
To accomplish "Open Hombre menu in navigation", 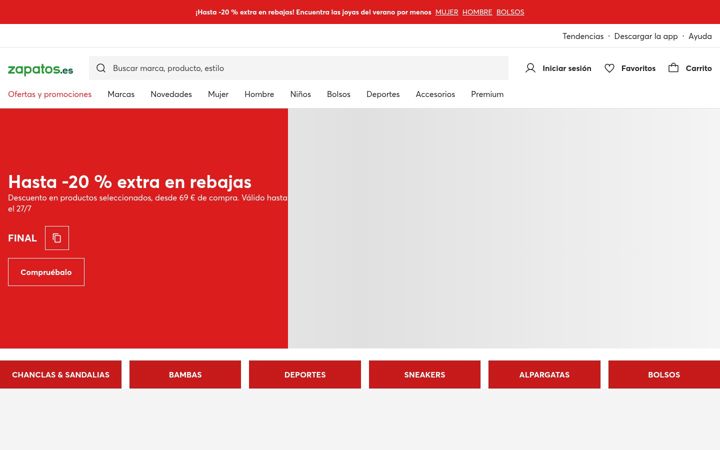I will 259,94.
